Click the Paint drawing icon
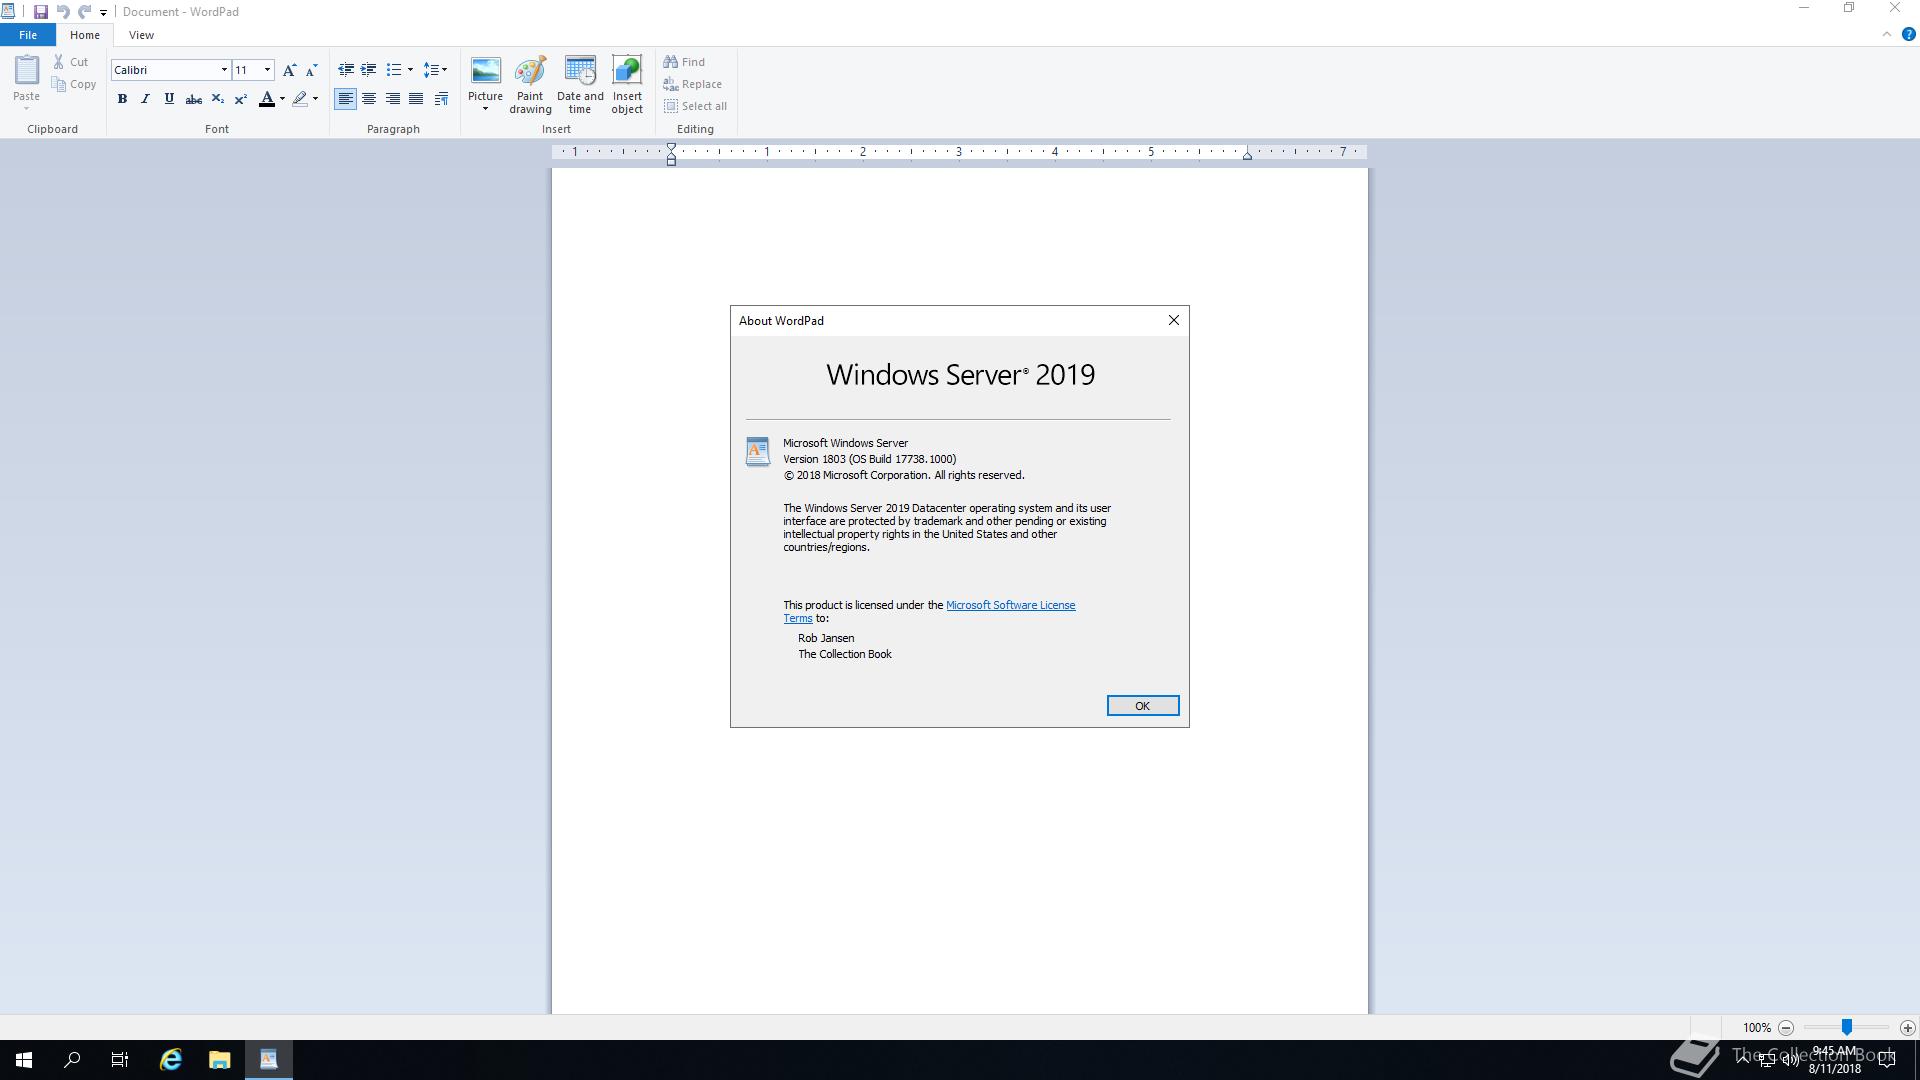 pos(530,85)
